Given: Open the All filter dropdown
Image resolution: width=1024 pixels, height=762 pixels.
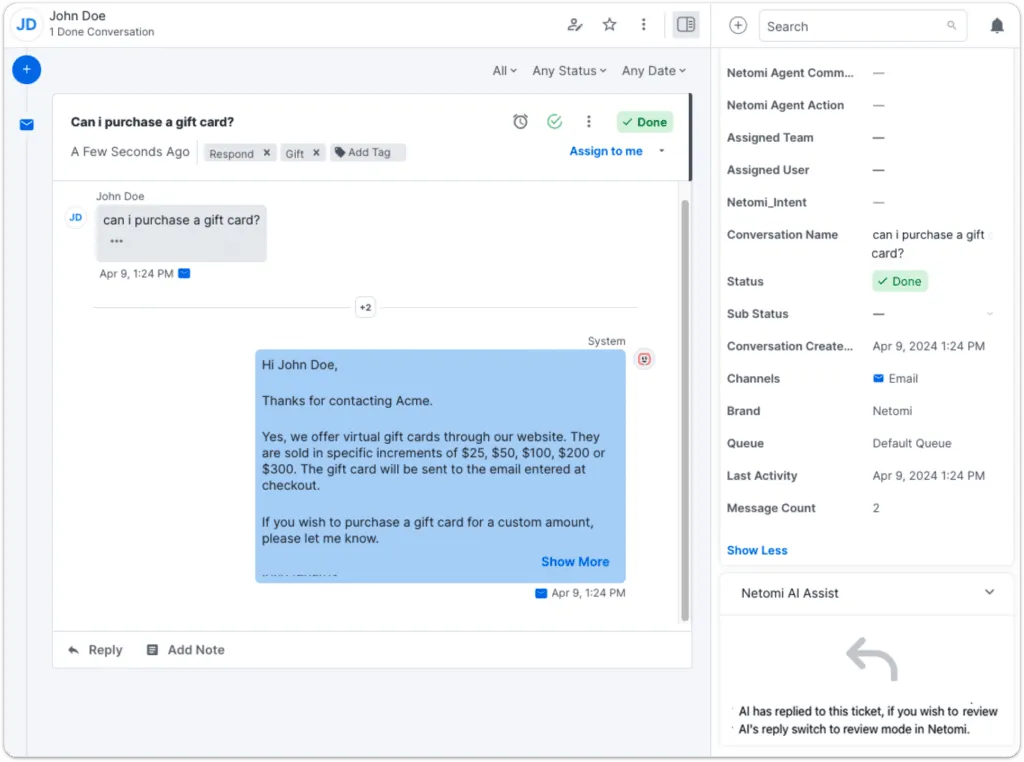Looking at the screenshot, I should [x=504, y=71].
